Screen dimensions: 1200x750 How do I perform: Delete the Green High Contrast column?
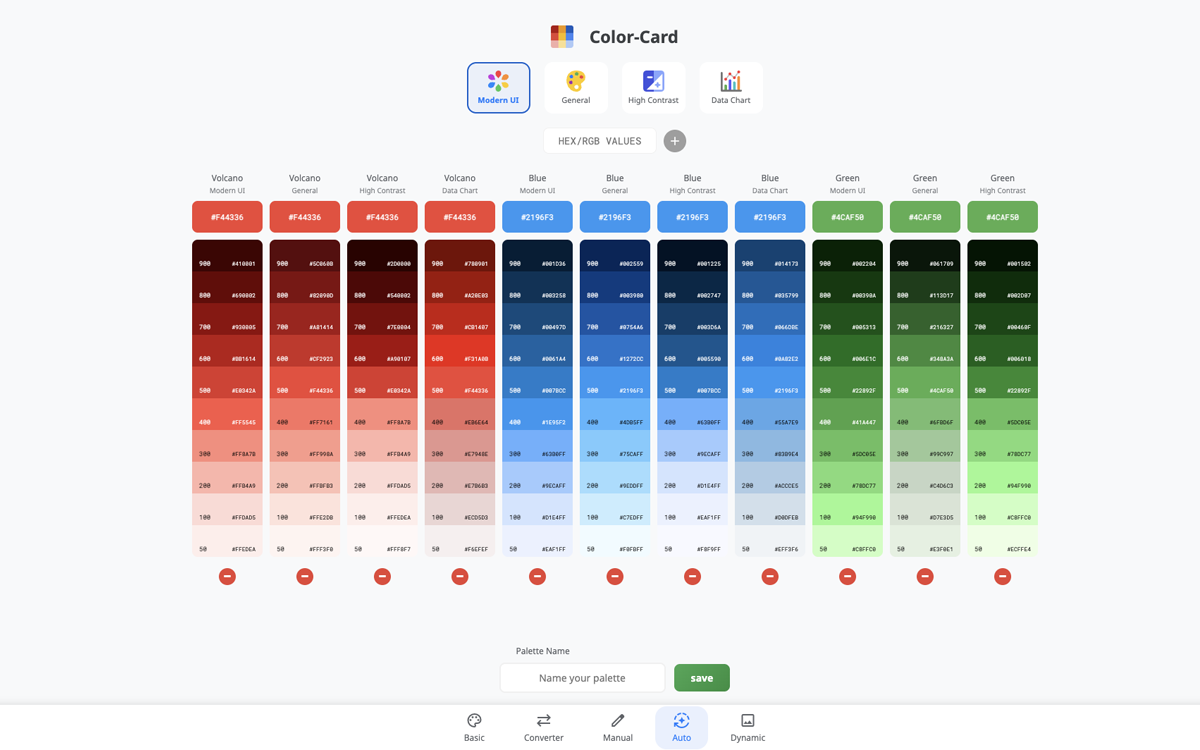coord(1002,576)
